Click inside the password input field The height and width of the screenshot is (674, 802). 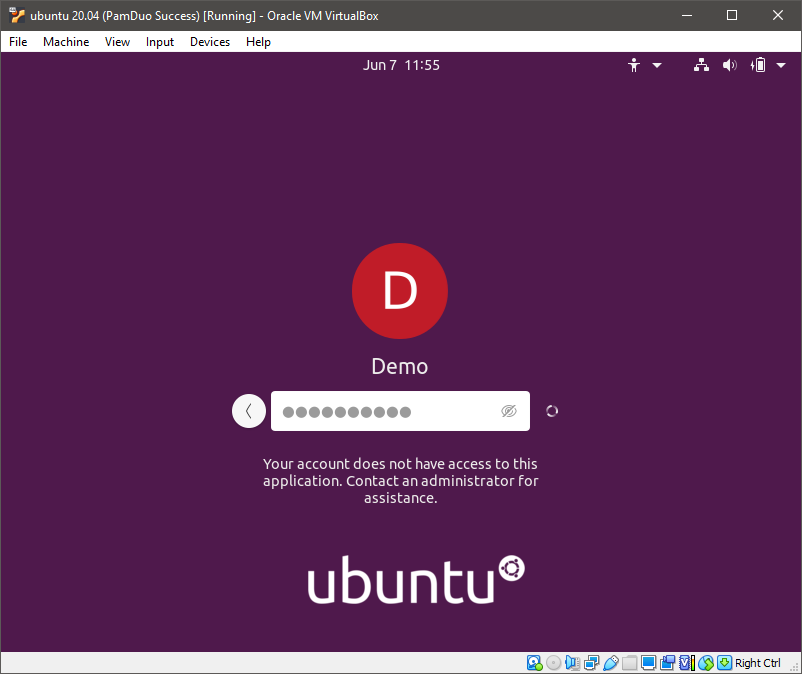coord(400,411)
